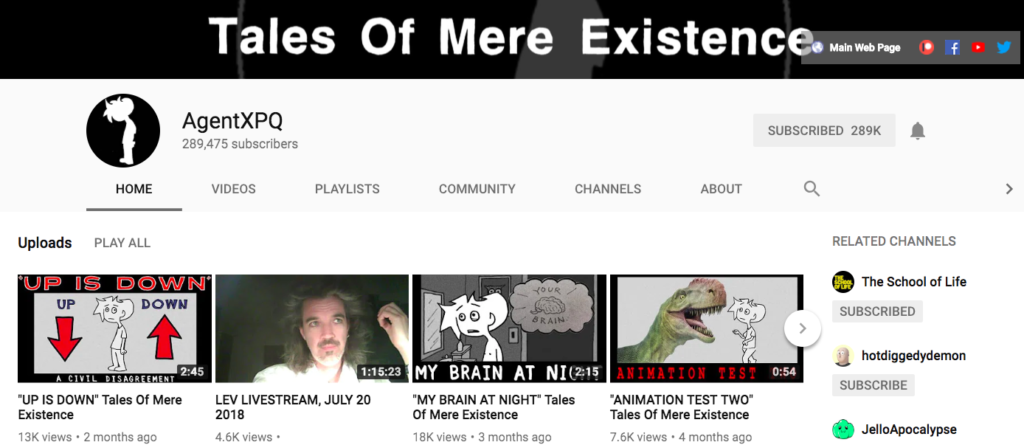Toggle the SUBSCRIBED 289K button
This screenshot has width=1024, height=445.
824,130
